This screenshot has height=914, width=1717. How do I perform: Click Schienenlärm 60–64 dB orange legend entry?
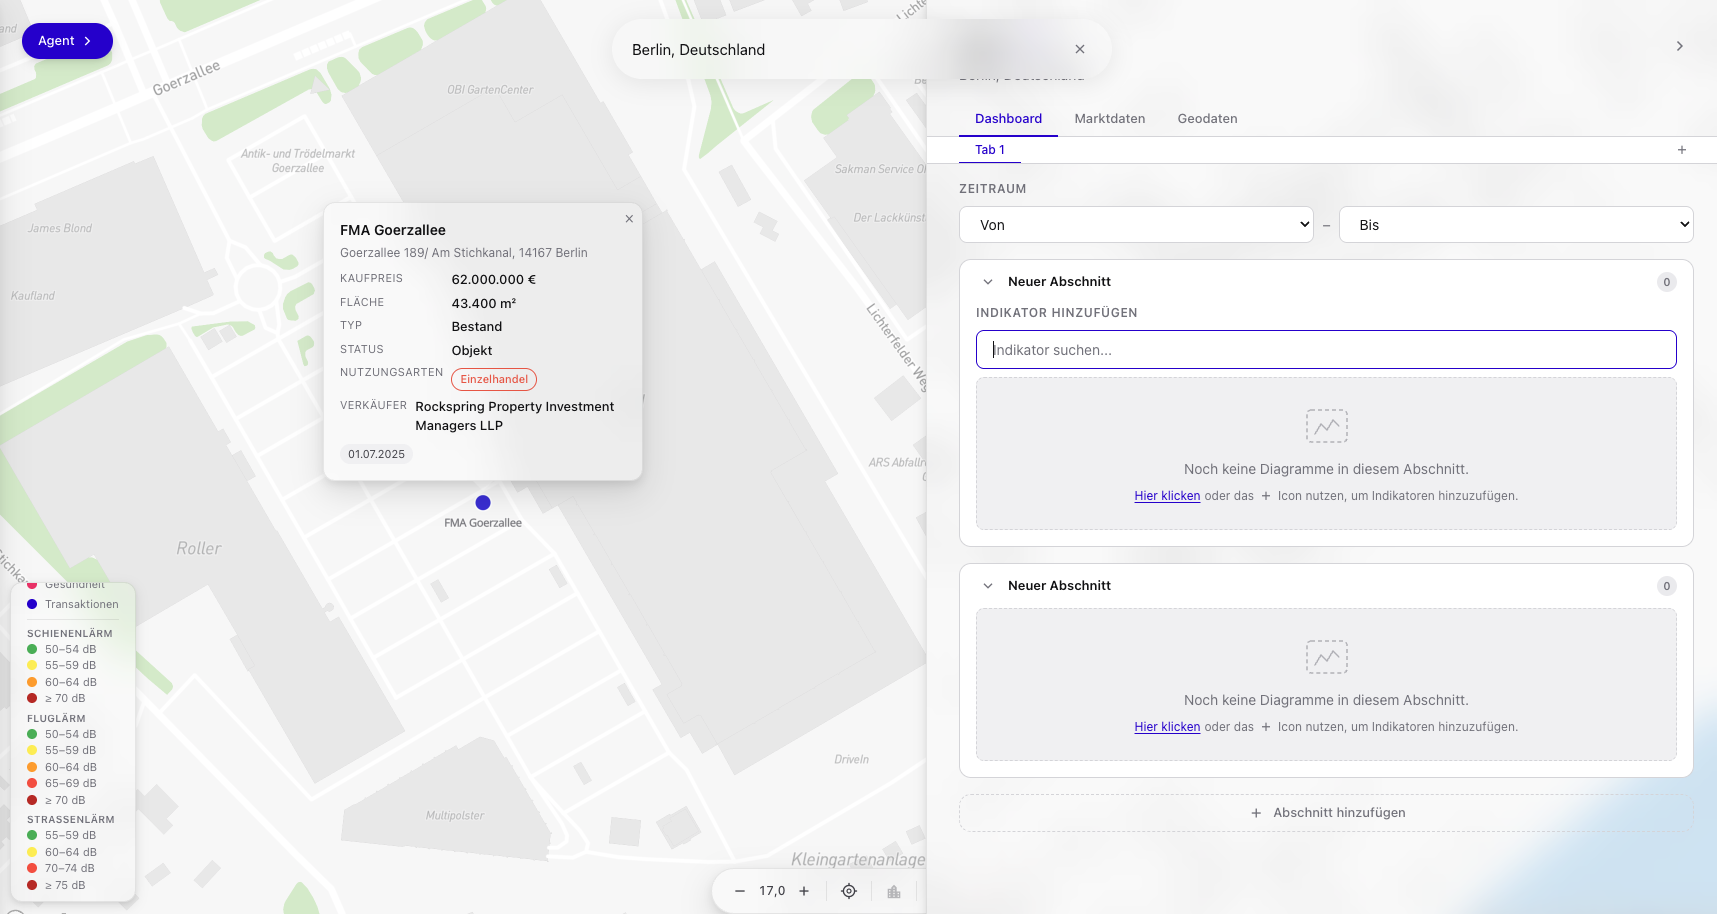click(62, 682)
